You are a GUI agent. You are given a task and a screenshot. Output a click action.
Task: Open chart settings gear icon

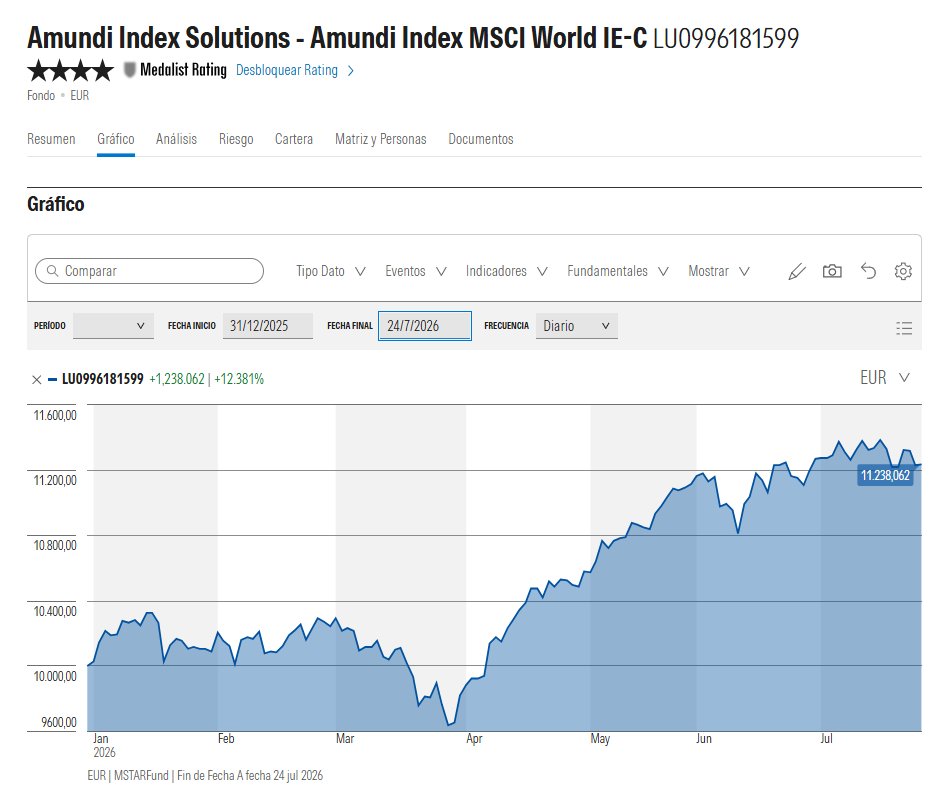point(903,271)
